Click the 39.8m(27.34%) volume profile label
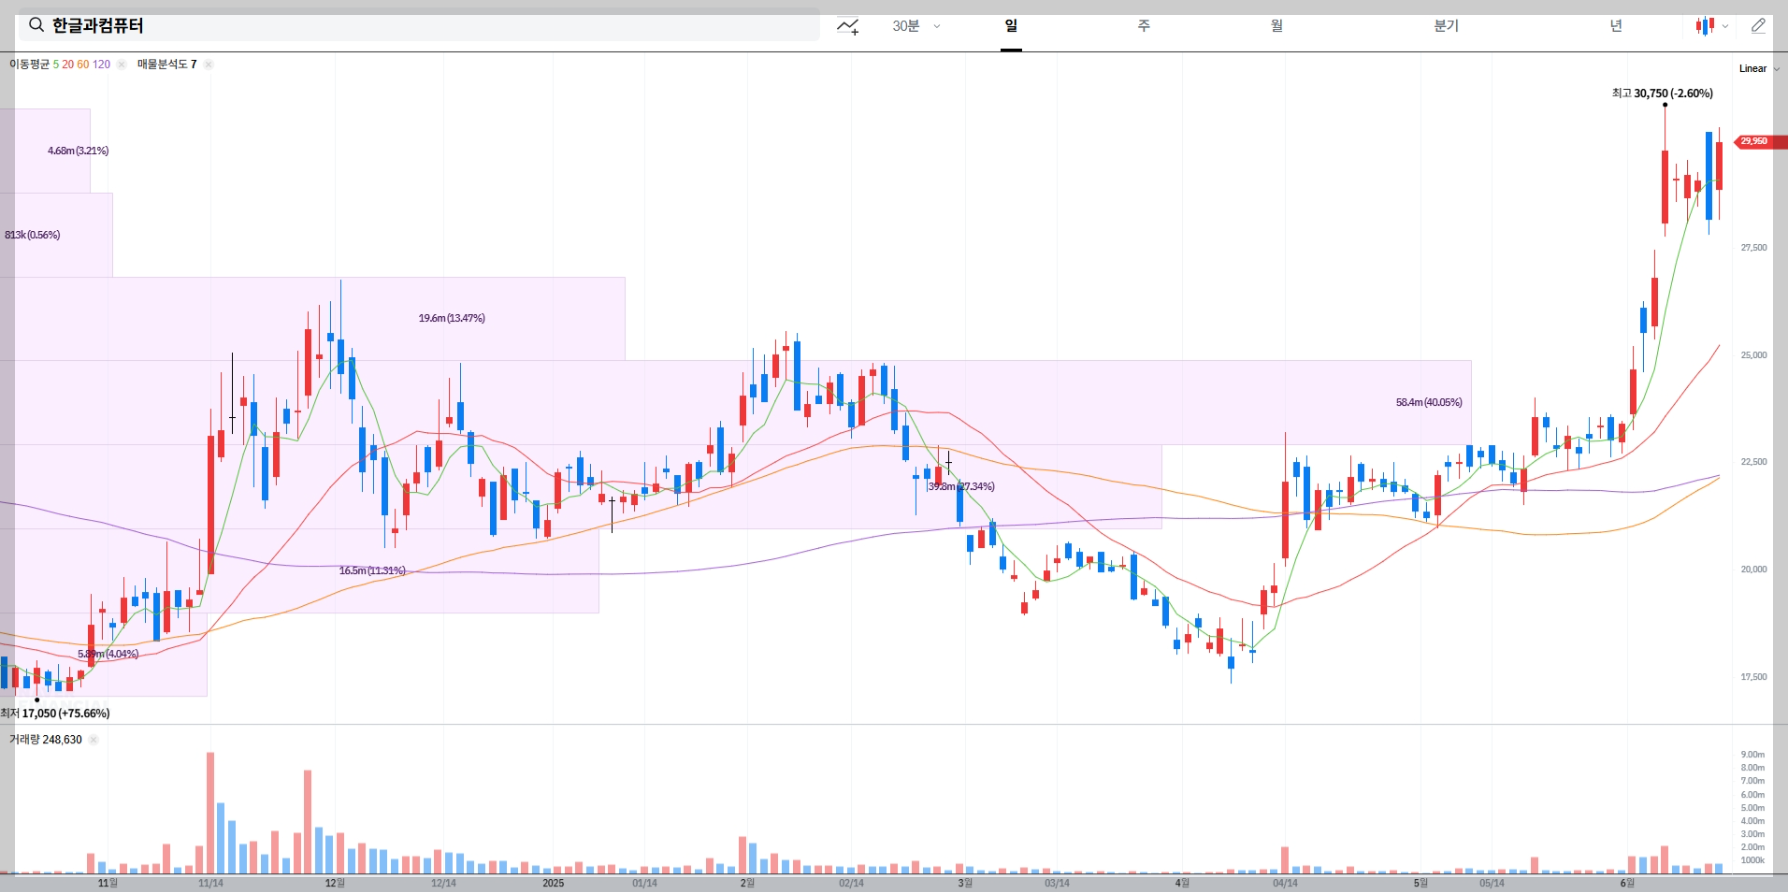The width and height of the screenshot is (1788, 892). click(961, 487)
